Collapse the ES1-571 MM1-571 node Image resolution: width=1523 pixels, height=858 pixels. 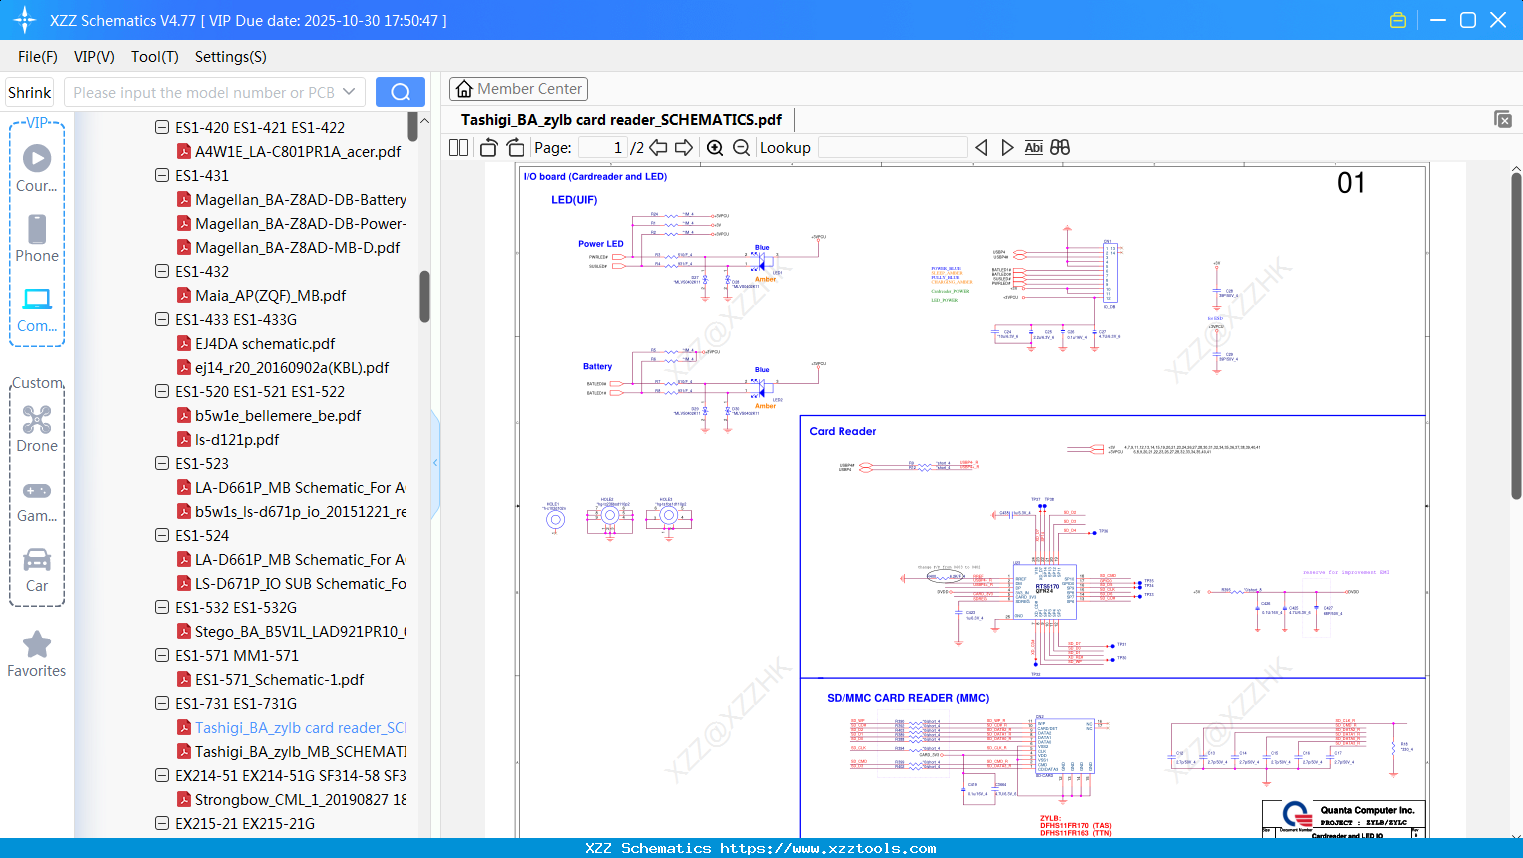click(x=162, y=655)
